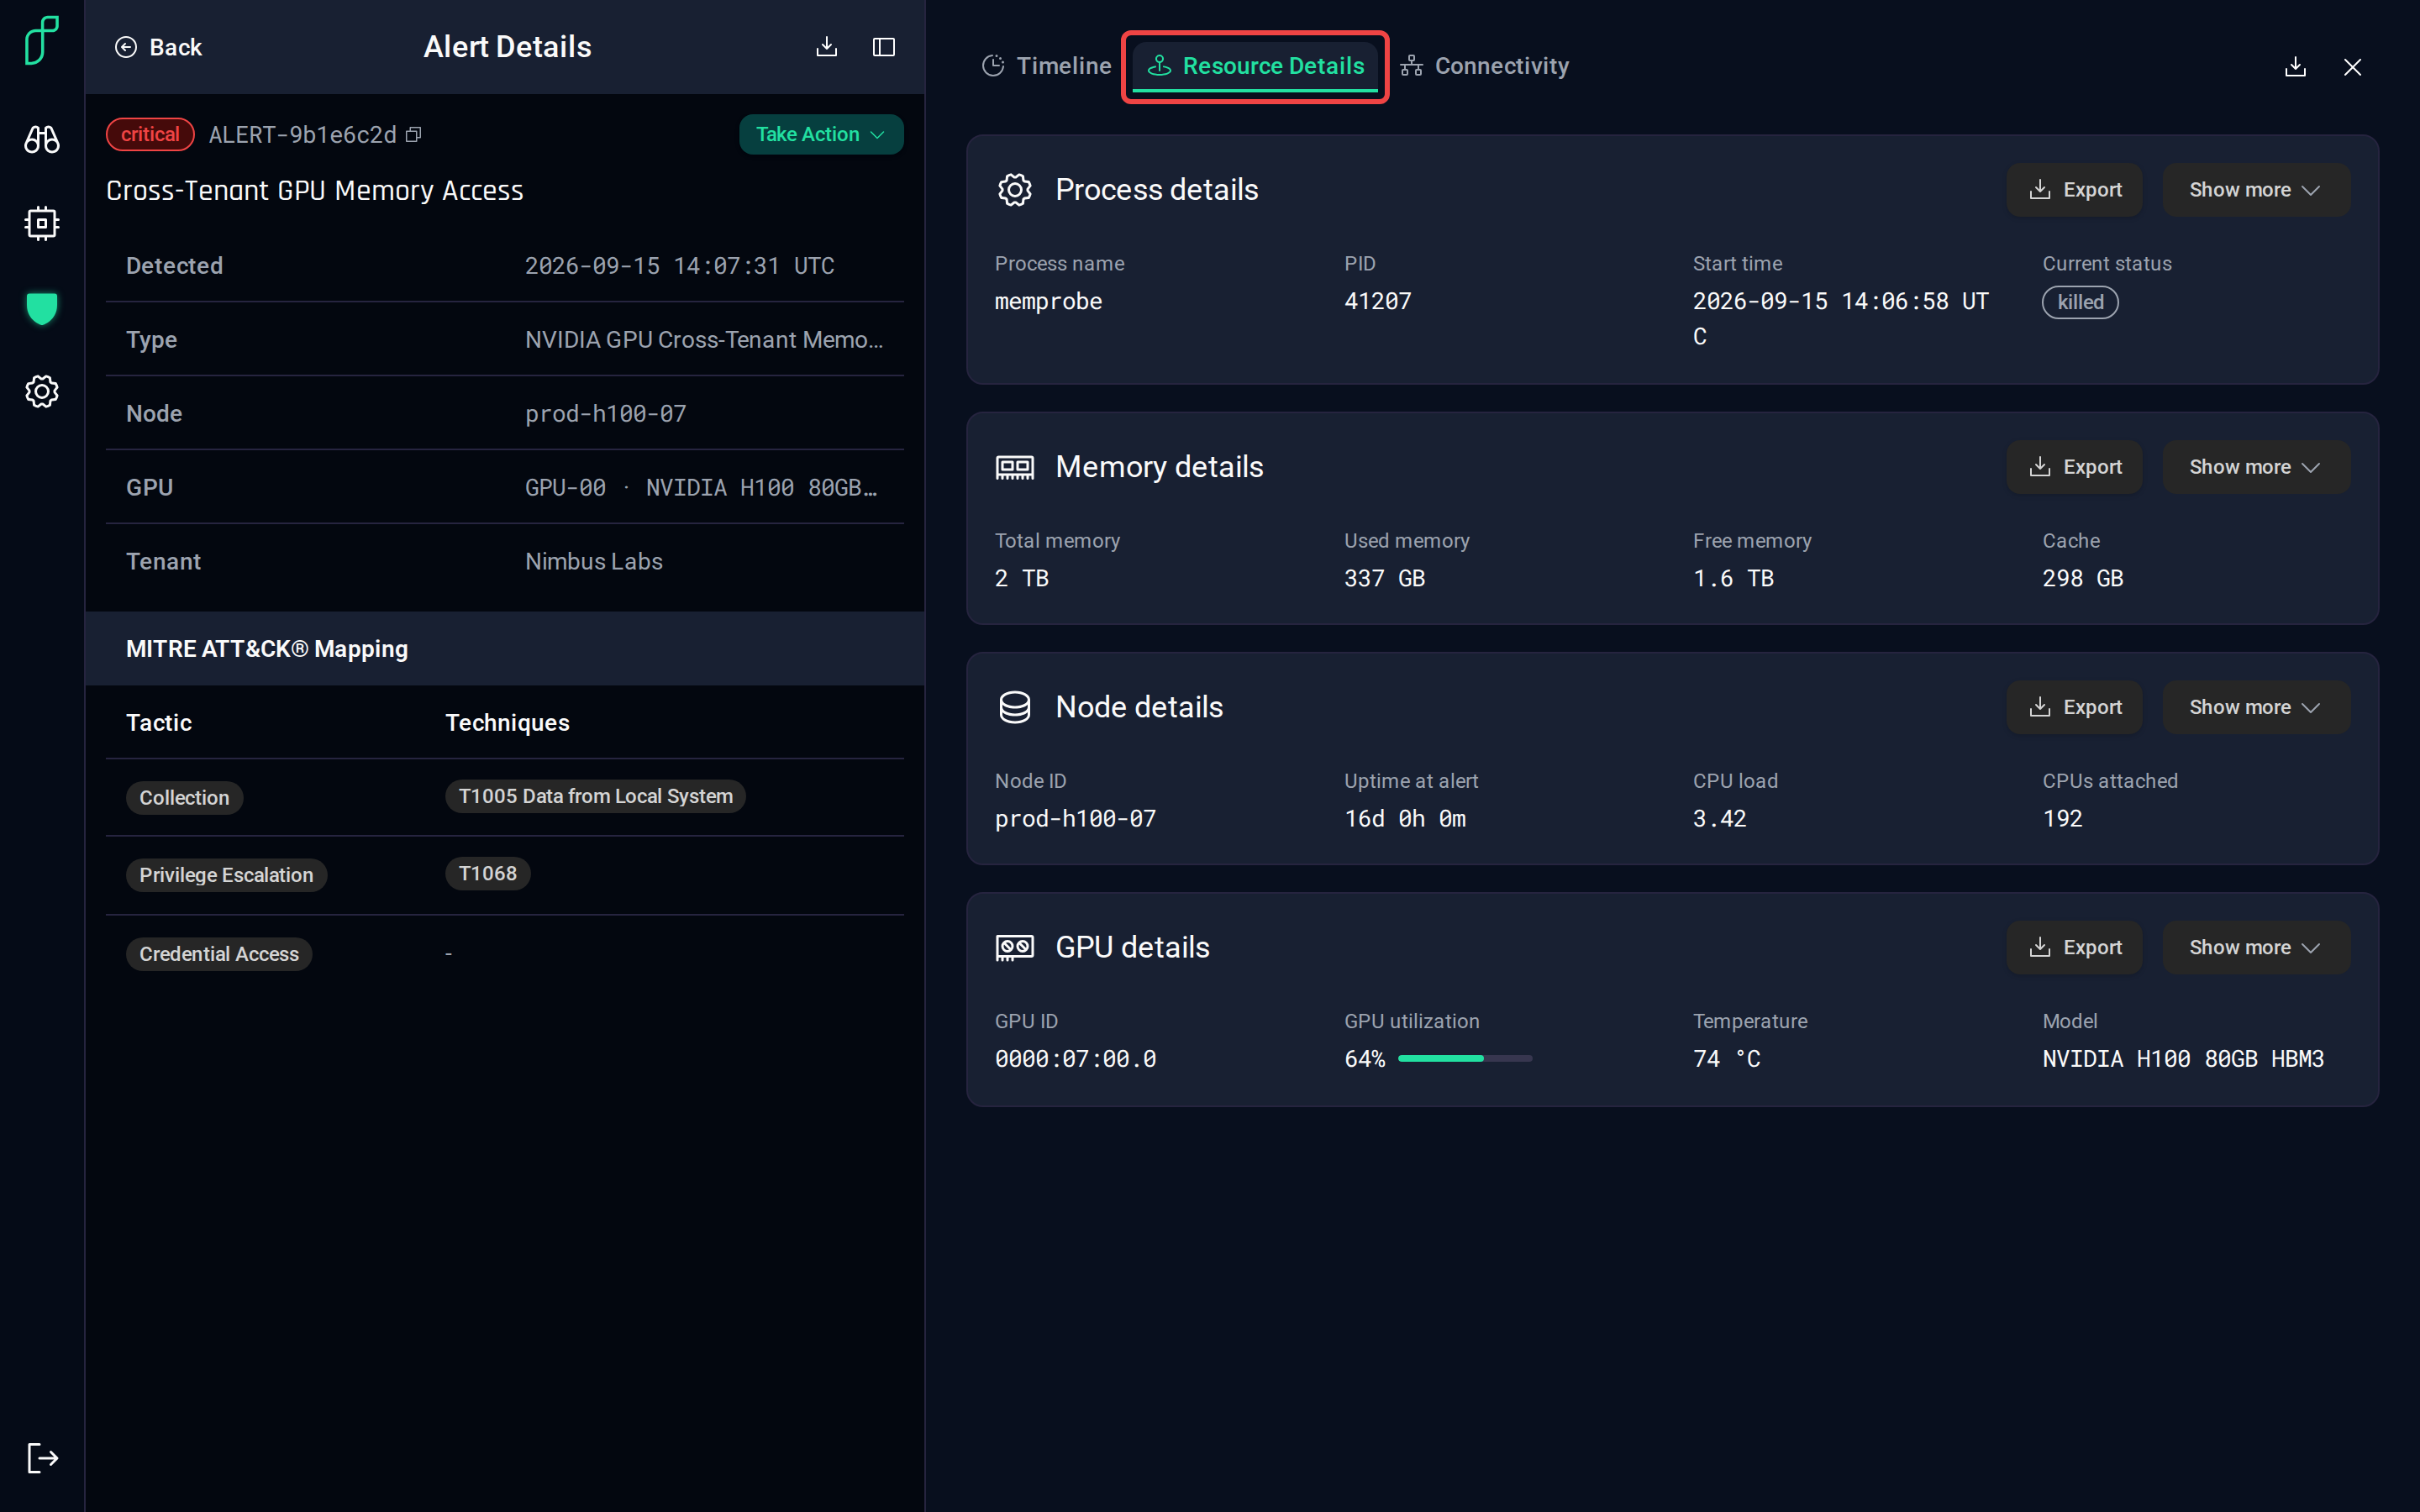Viewport: 2420px width, 1512px height.
Task: Open the settings gear in left sidebar
Action: coord(42,392)
